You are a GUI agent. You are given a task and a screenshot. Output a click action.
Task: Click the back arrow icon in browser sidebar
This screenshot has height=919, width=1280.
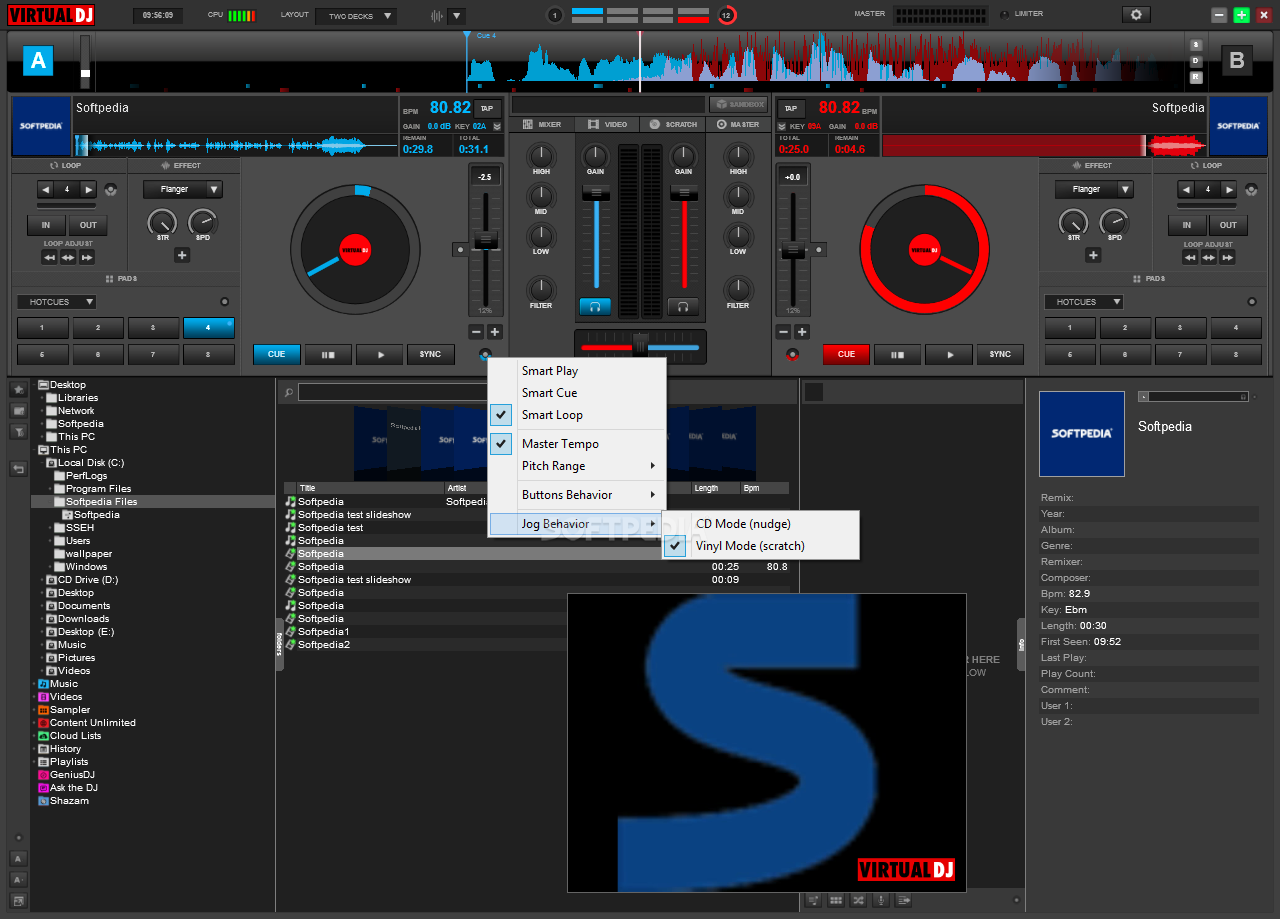coord(18,468)
